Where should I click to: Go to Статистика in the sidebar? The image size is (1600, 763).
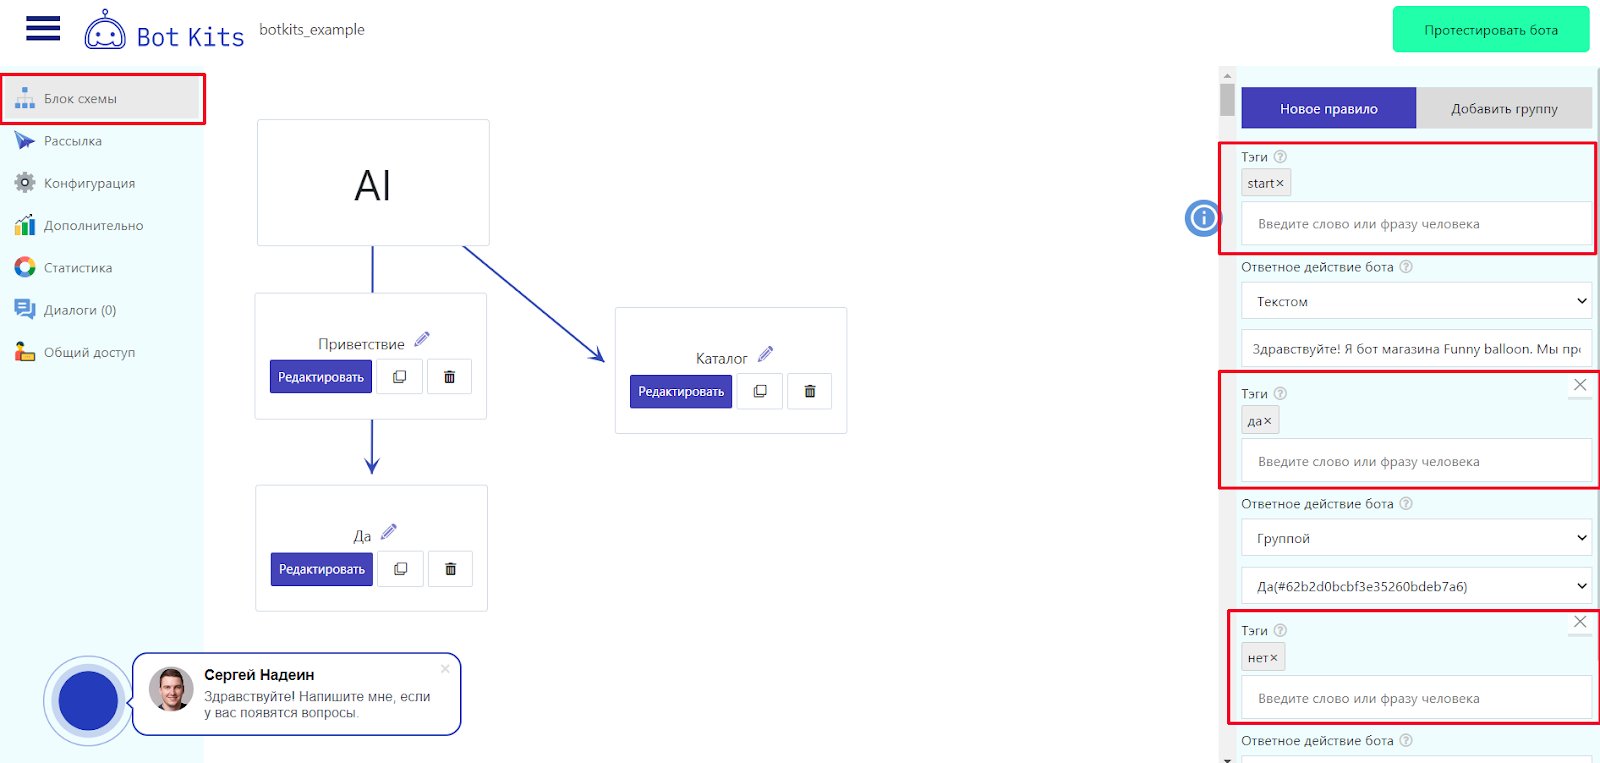(x=77, y=268)
